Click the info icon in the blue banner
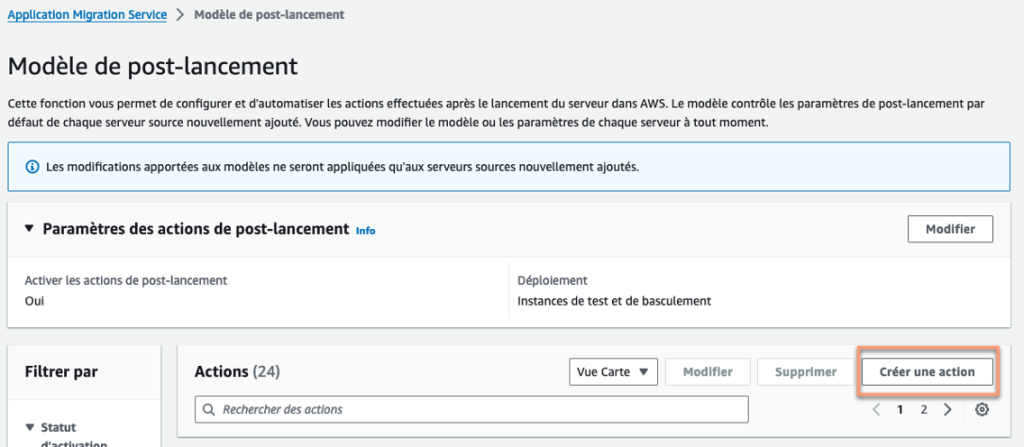The height and width of the screenshot is (447, 1024). [x=31, y=166]
